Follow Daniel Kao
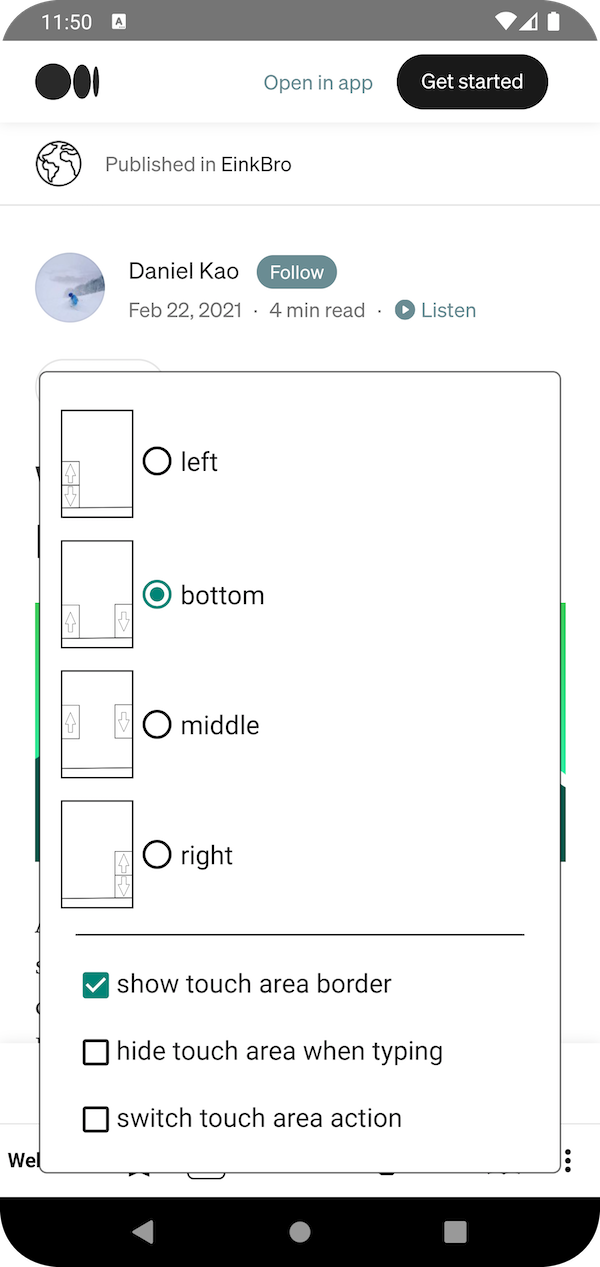Viewport: 600px width, 1267px height. pyautogui.click(x=297, y=272)
